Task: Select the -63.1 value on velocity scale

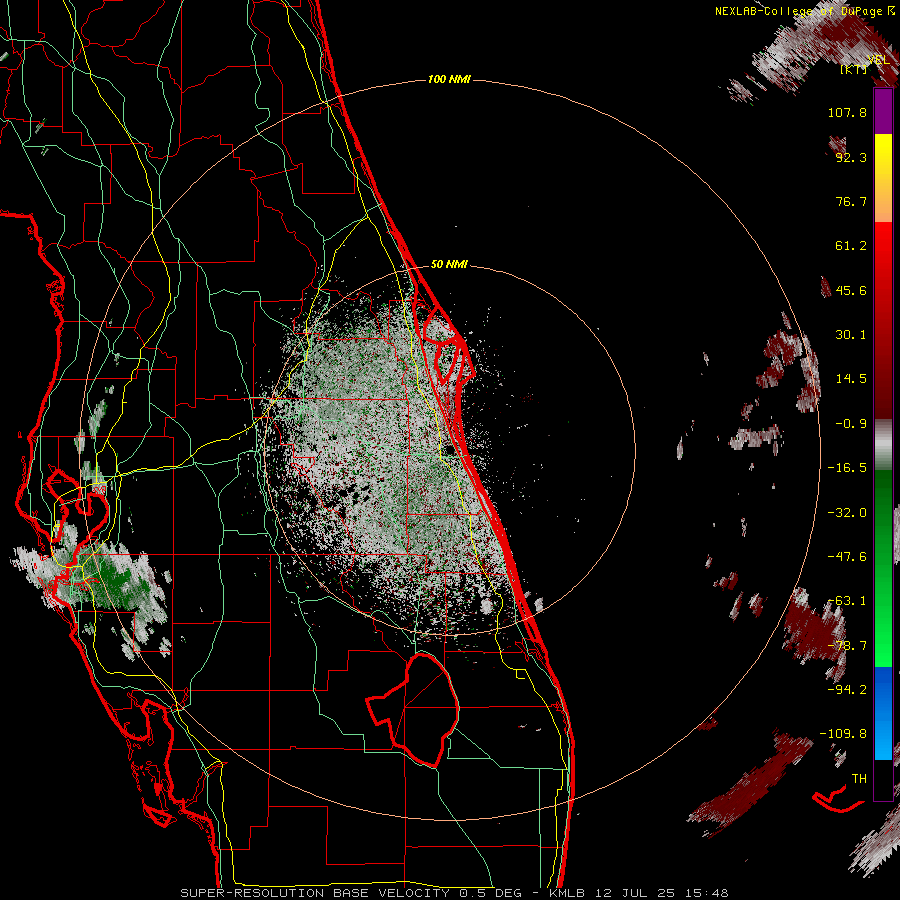Action: click(x=847, y=601)
